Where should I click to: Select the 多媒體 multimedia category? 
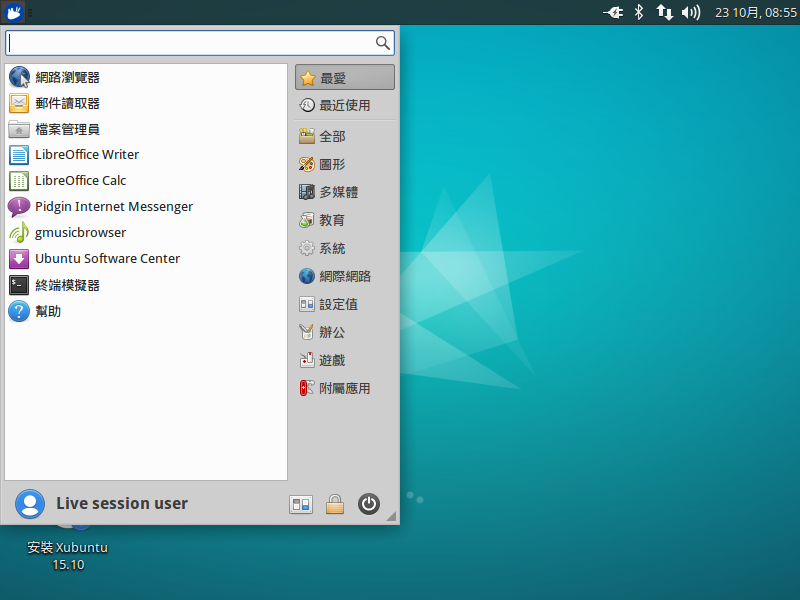click(x=345, y=192)
